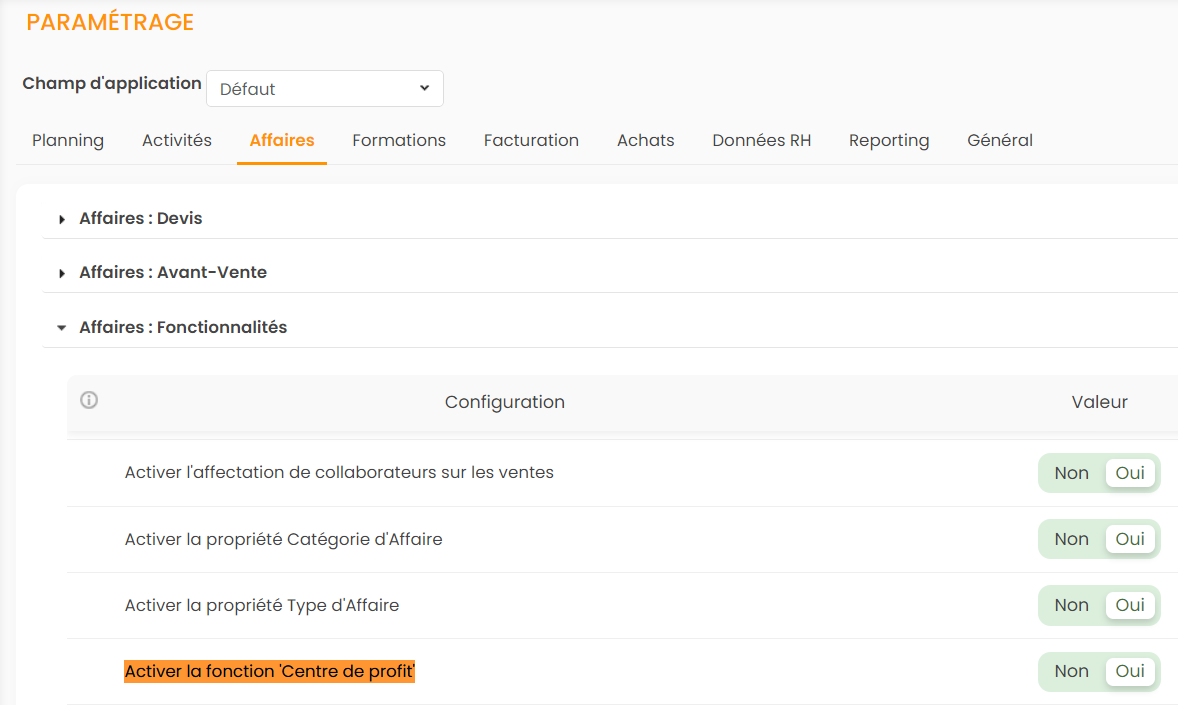The width and height of the screenshot is (1178, 705).
Task: Set collaborator assignment on sales to Non
Action: coord(1071,473)
